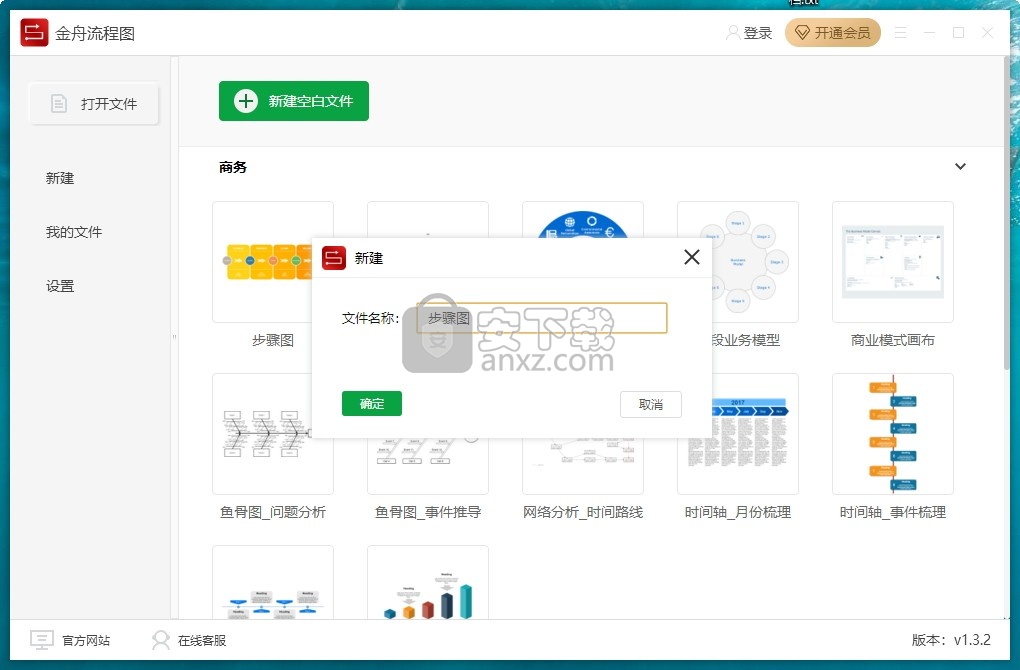The height and width of the screenshot is (670, 1020).
Task: Click 取消 to cancel the dialog
Action: pos(651,404)
